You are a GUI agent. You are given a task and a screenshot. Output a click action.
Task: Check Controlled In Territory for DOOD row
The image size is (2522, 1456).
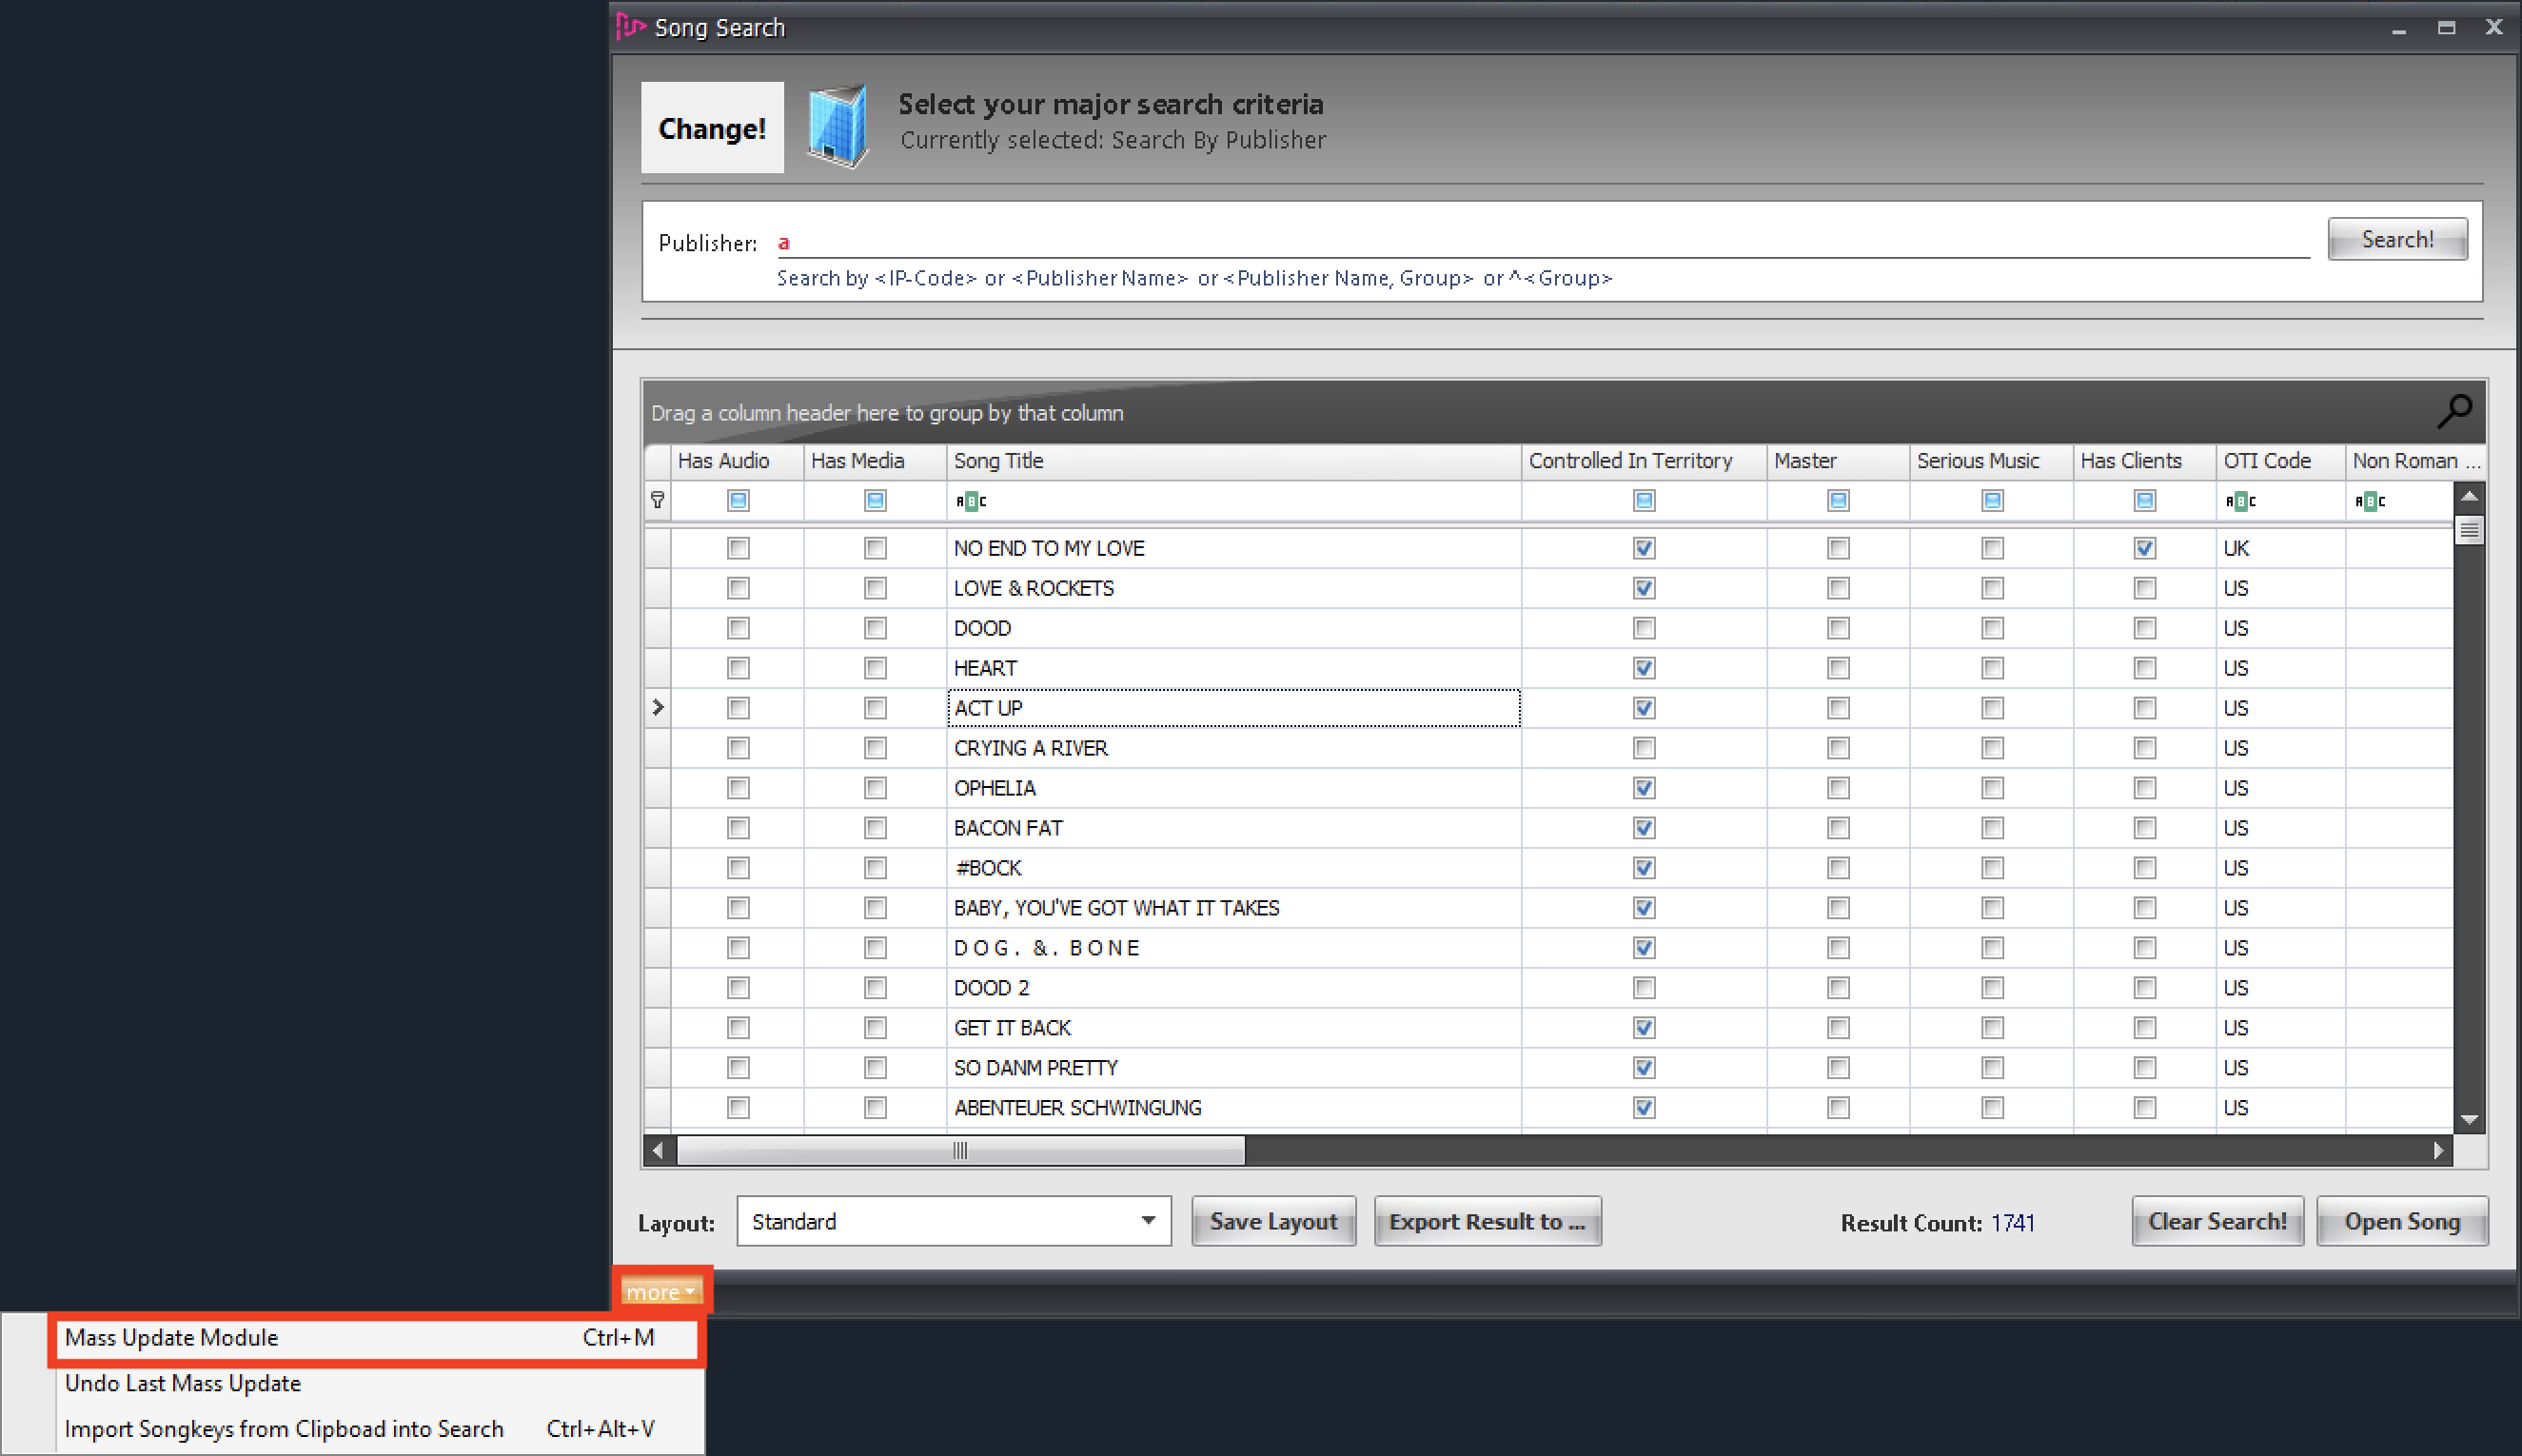tap(1643, 628)
